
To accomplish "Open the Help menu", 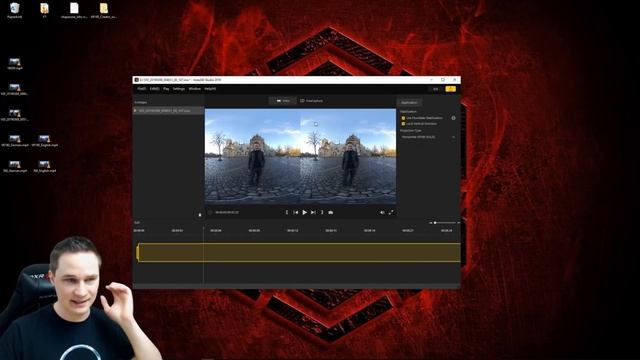I will coord(210,89).
